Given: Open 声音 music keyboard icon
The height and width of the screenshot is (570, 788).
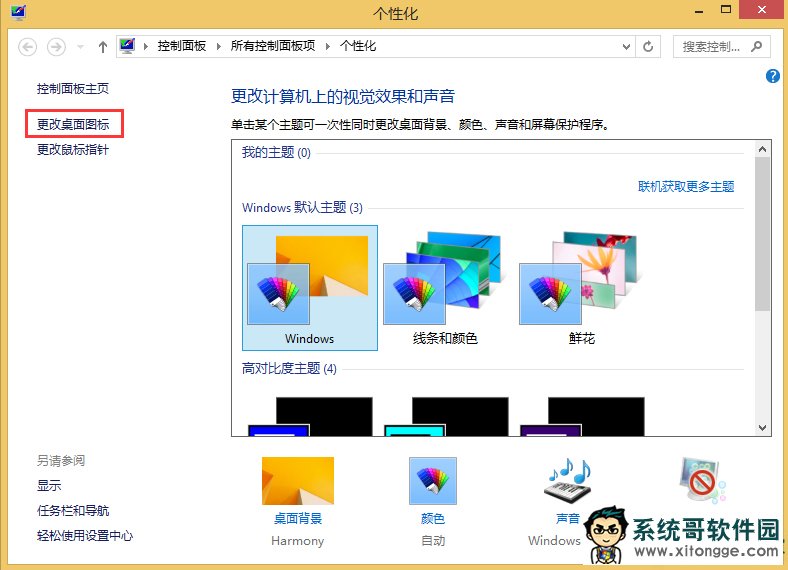Looking at the screenshot, I should [x=568, y=481].
